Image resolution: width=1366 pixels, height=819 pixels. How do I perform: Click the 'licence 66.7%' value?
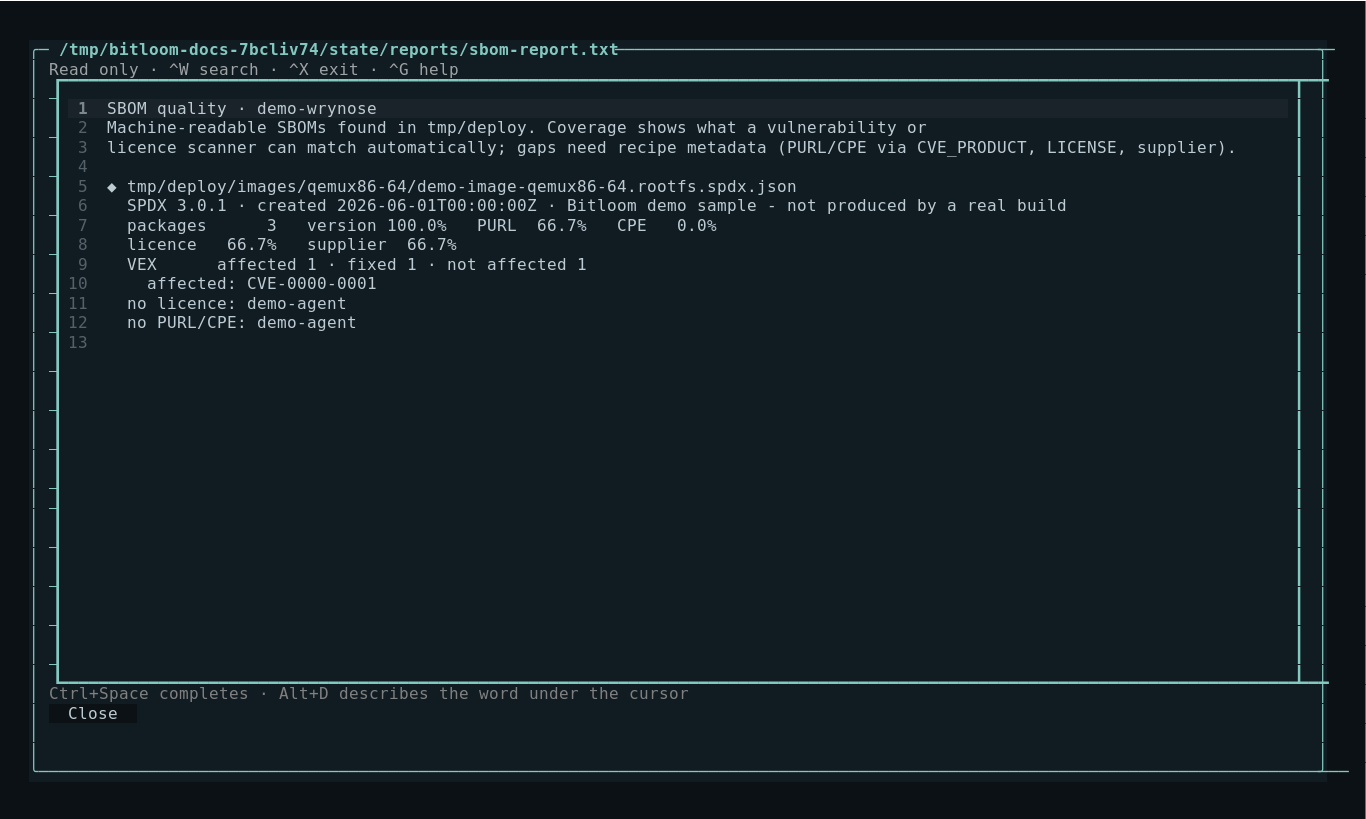click(x=202, y=244)
